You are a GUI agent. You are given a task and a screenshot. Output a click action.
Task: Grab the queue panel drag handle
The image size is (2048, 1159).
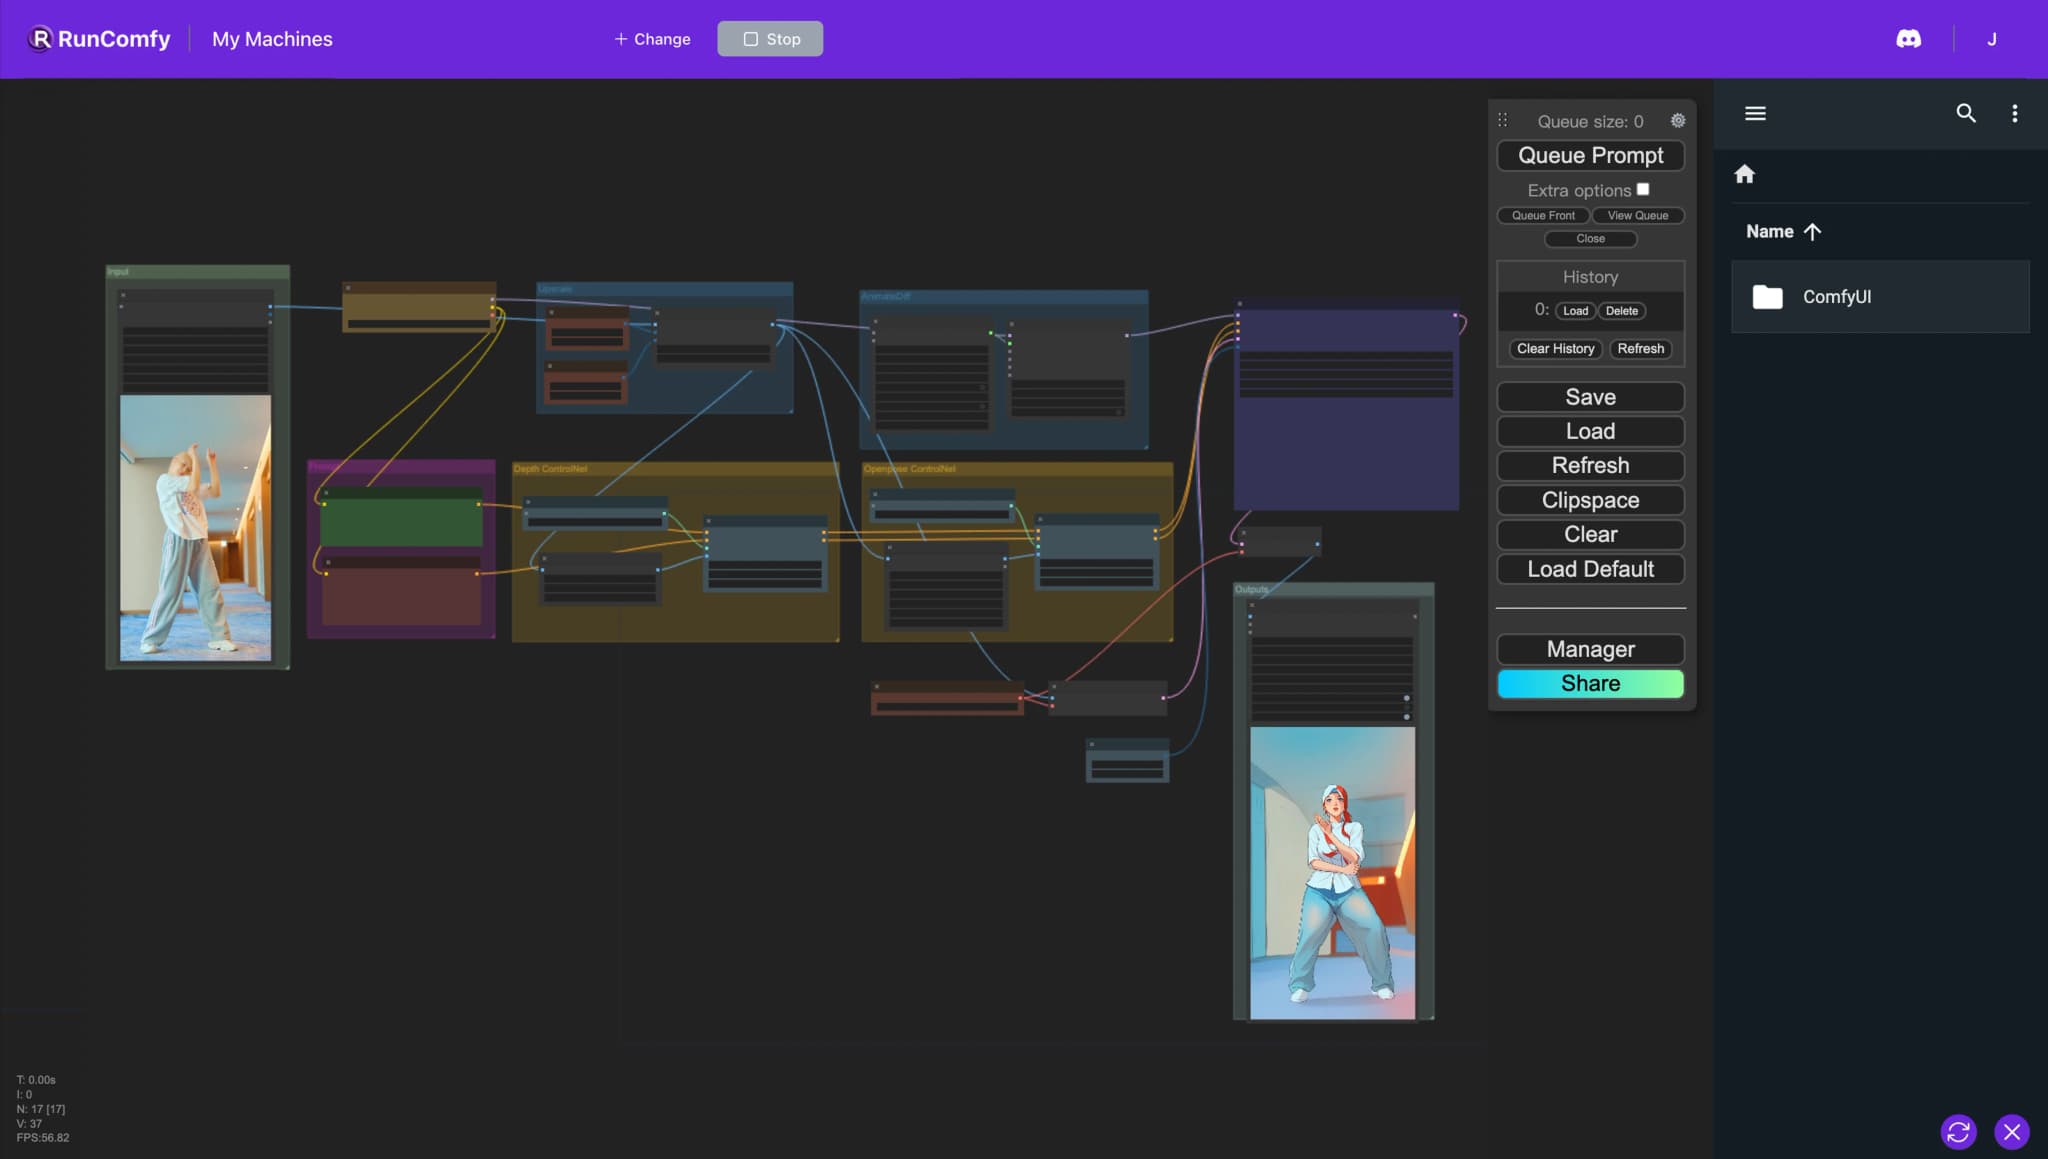[x=1502, y=120]
